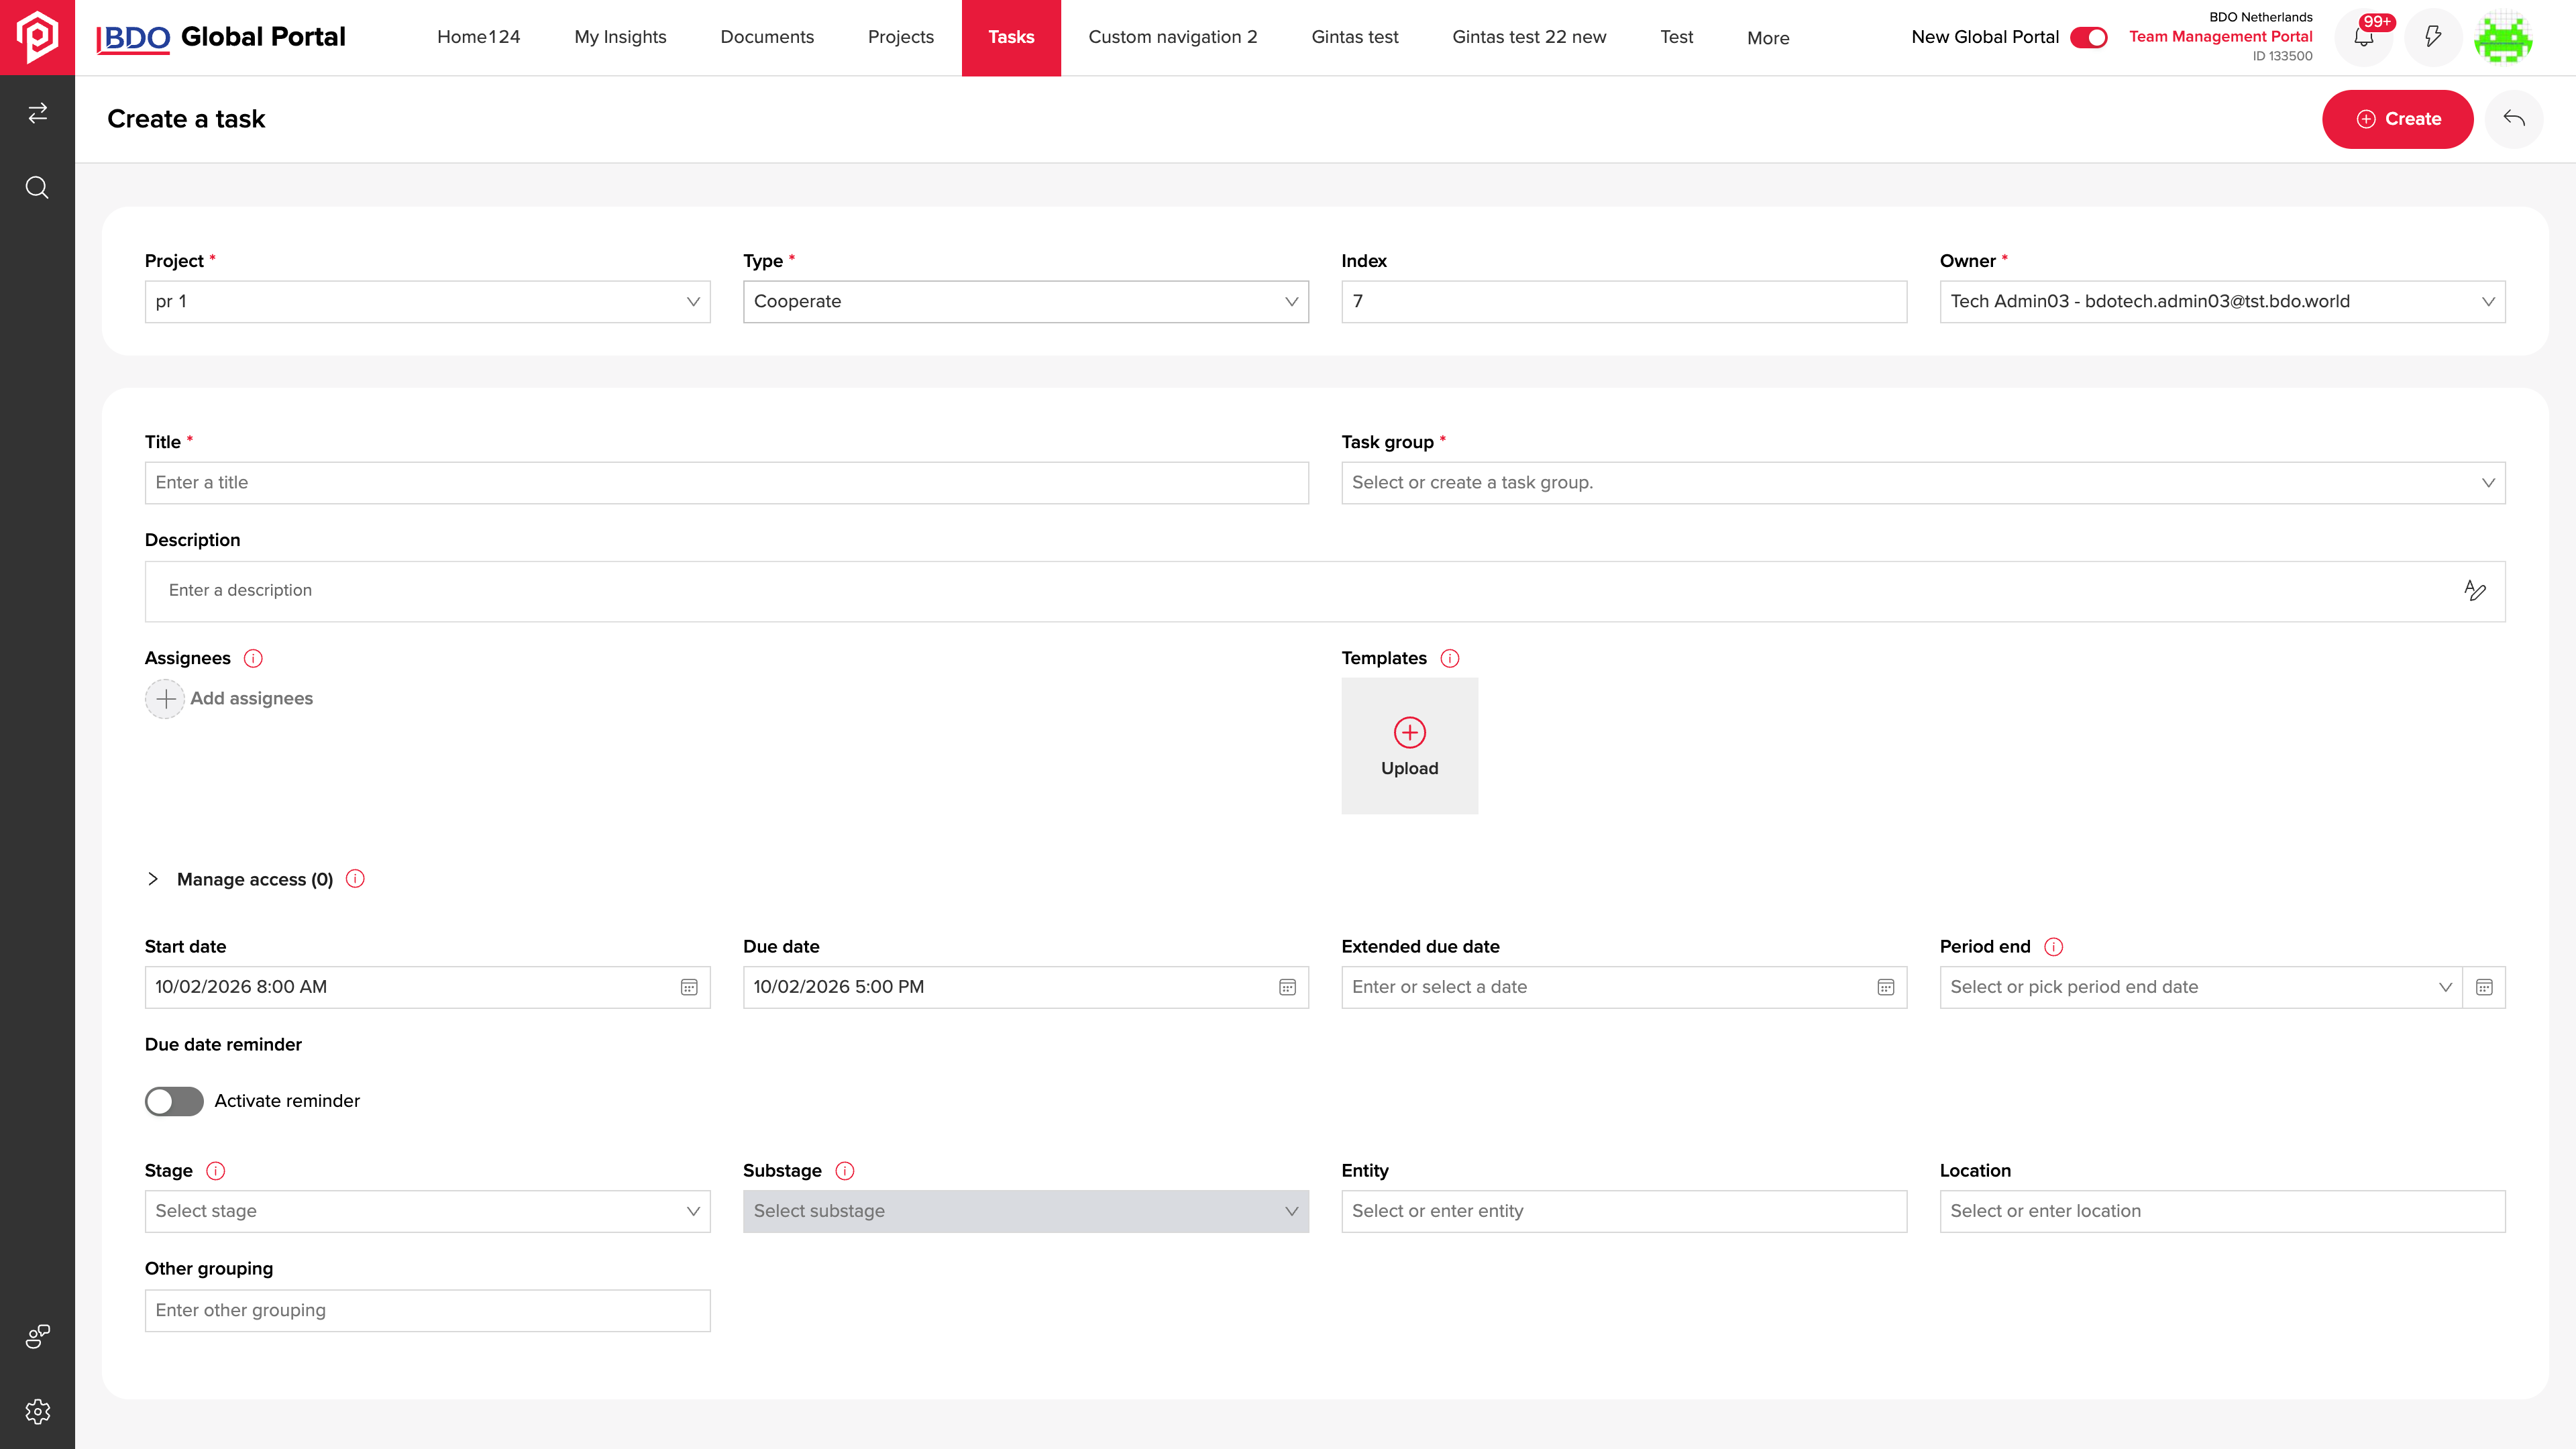2576x1449 pixels.
Task: Open the search icon in sidebar
Action: click(x=37, y=188)
